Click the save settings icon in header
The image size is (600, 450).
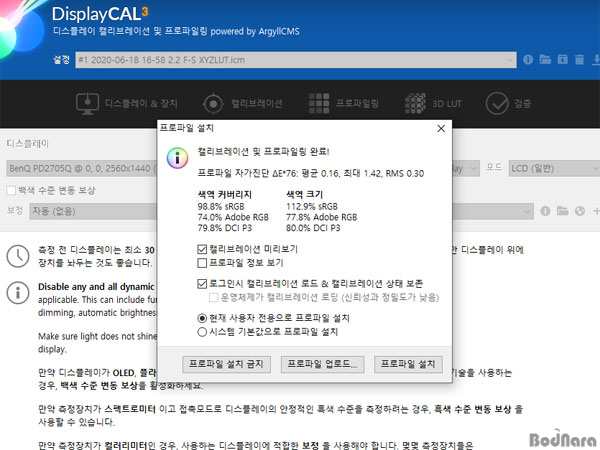pyautogui.click(x=562, y=59)
